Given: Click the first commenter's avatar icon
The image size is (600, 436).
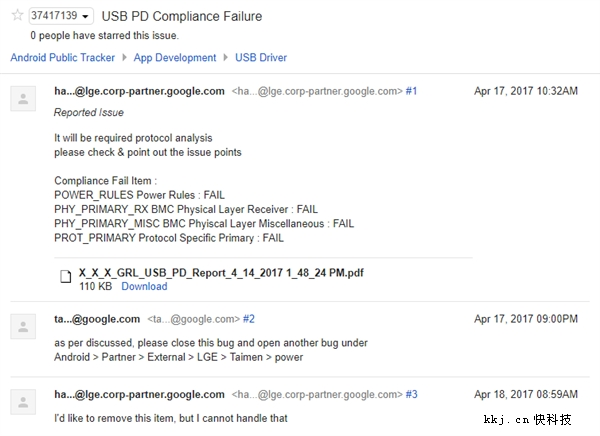Looking at the screenshot, I should pyautogui.click(x=23, y=97).
